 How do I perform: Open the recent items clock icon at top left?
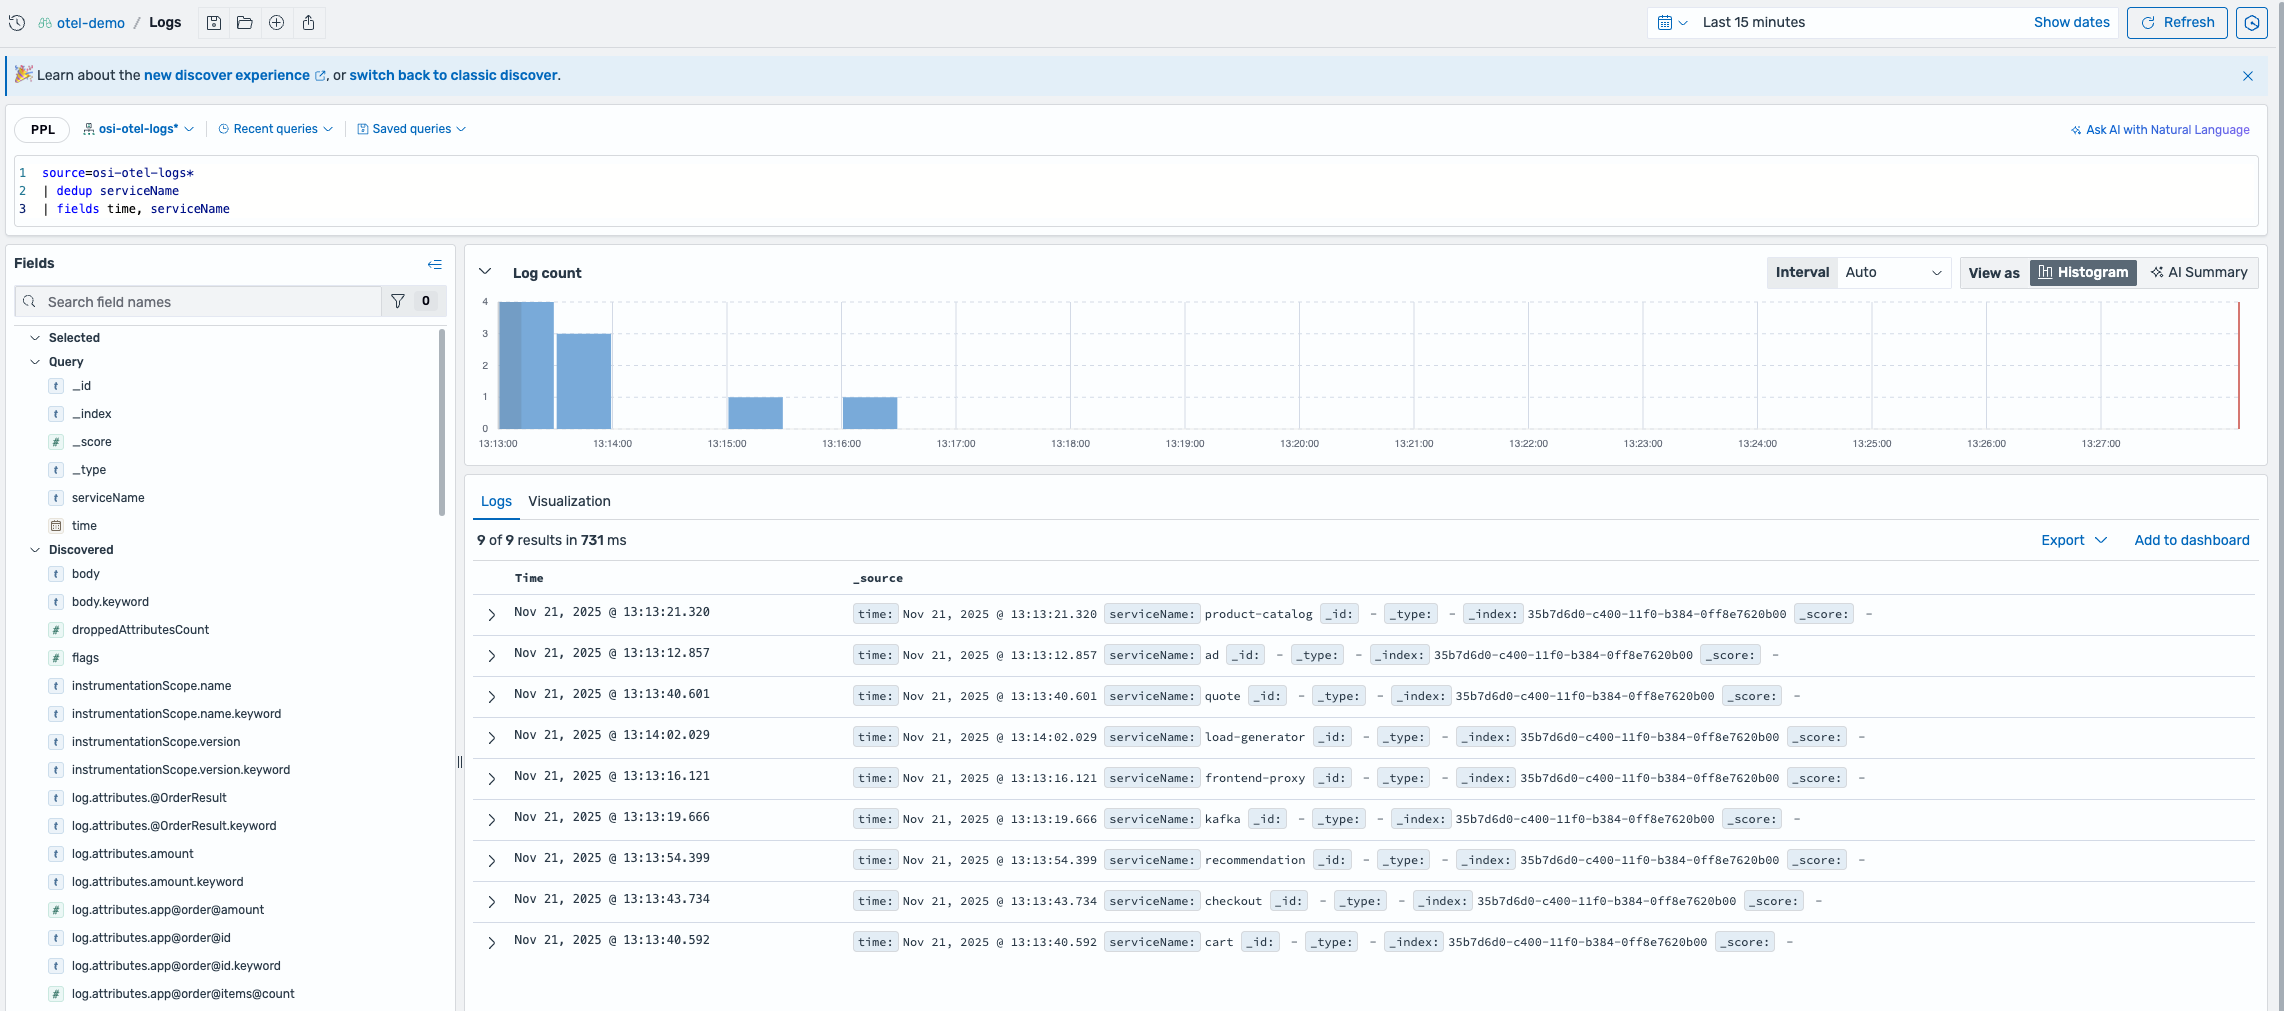pos(17,23)
